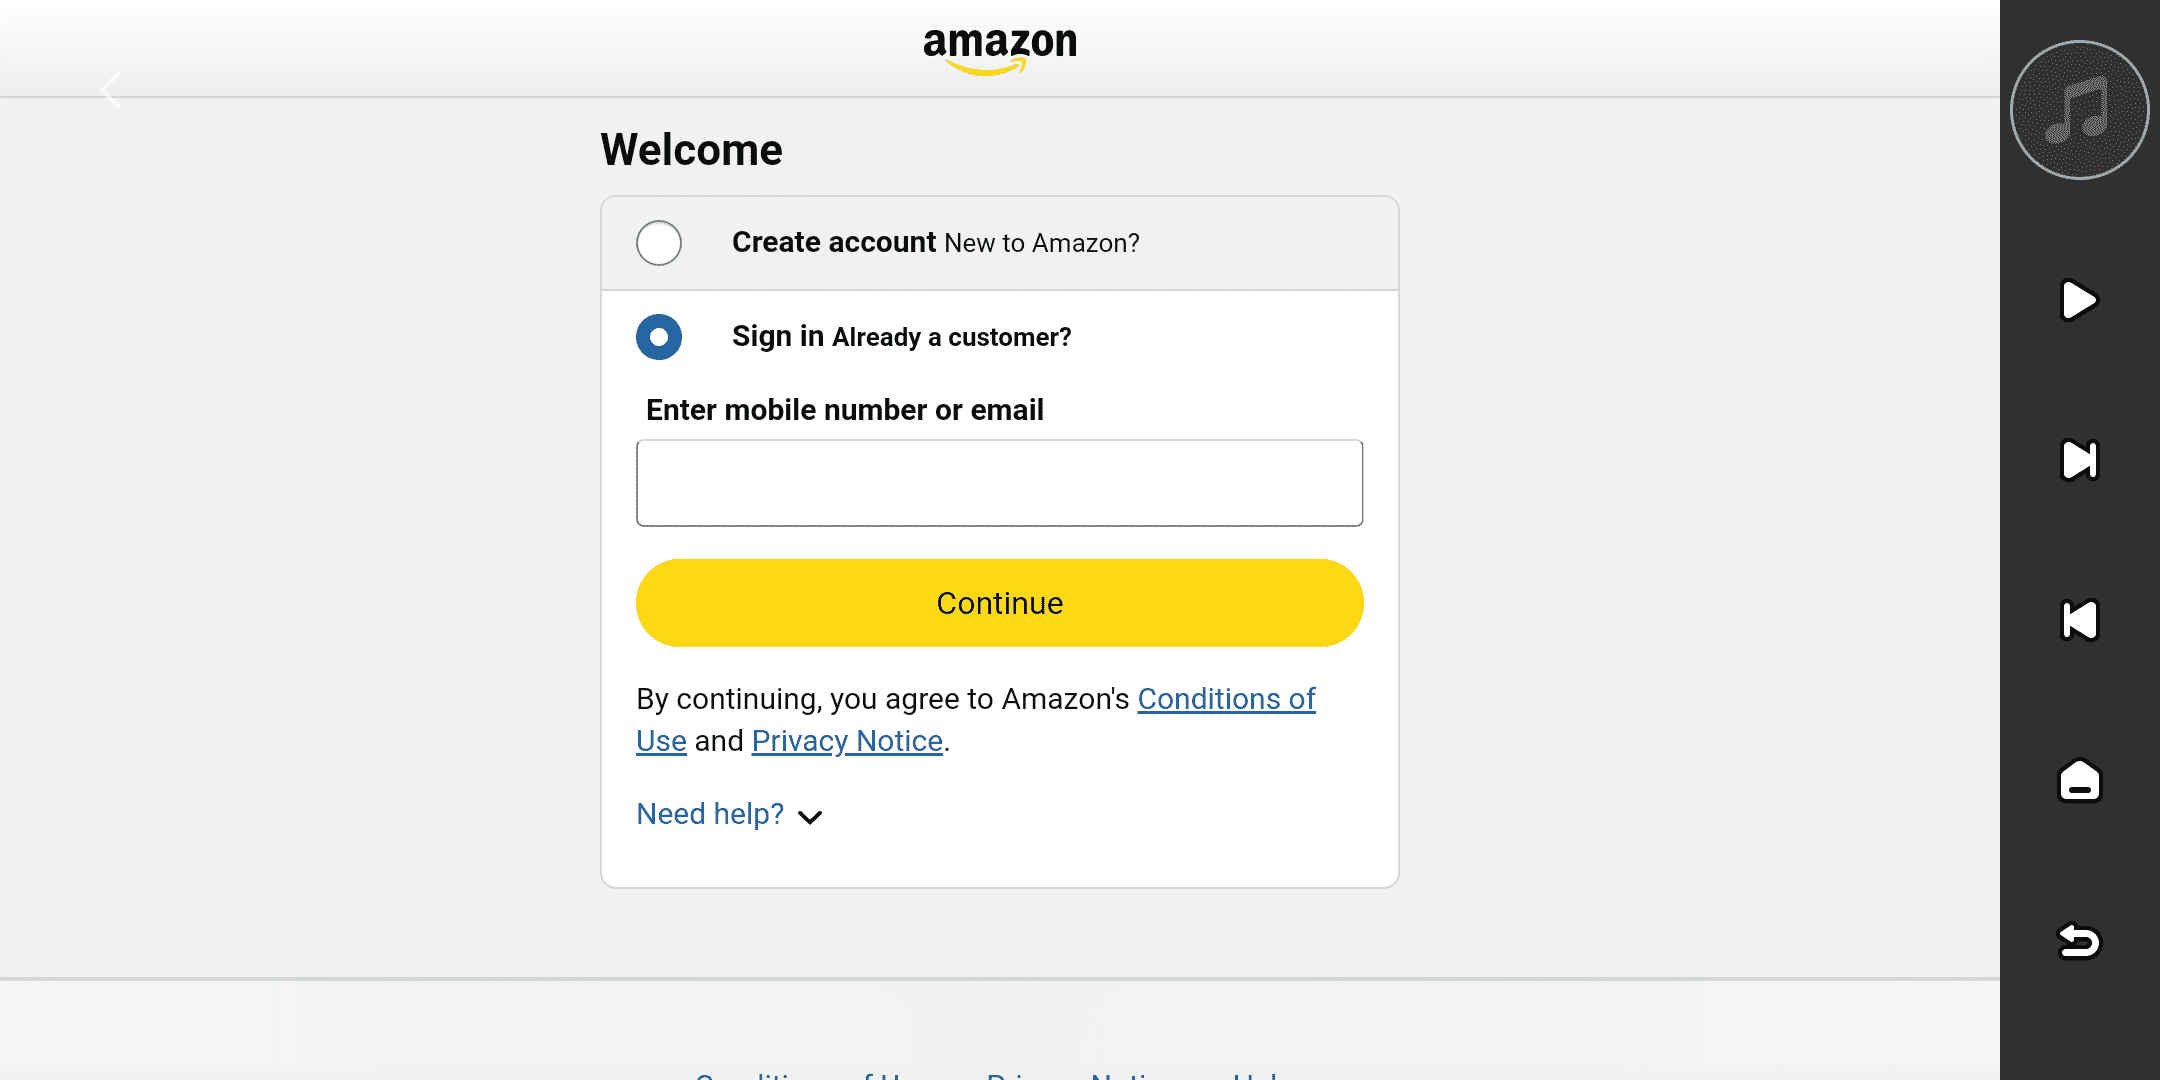Select the Sign in radio button
Viewport: 2160px width, 1080px height.
(x=659, y=337)
